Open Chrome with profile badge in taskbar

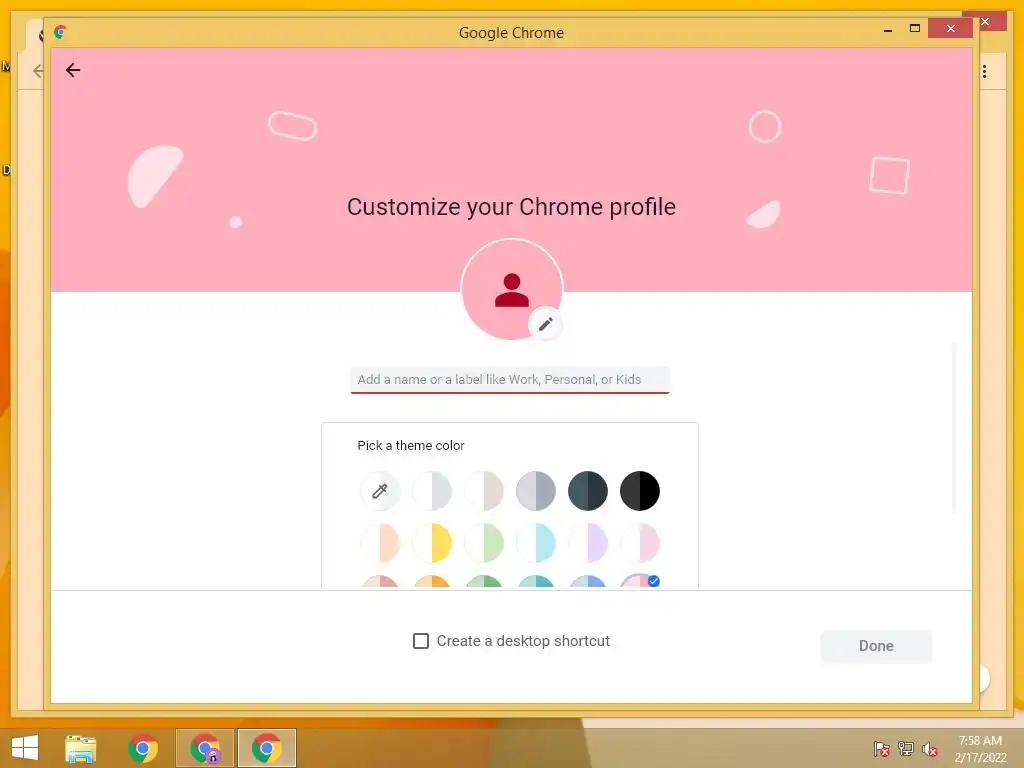click(205, 748)
